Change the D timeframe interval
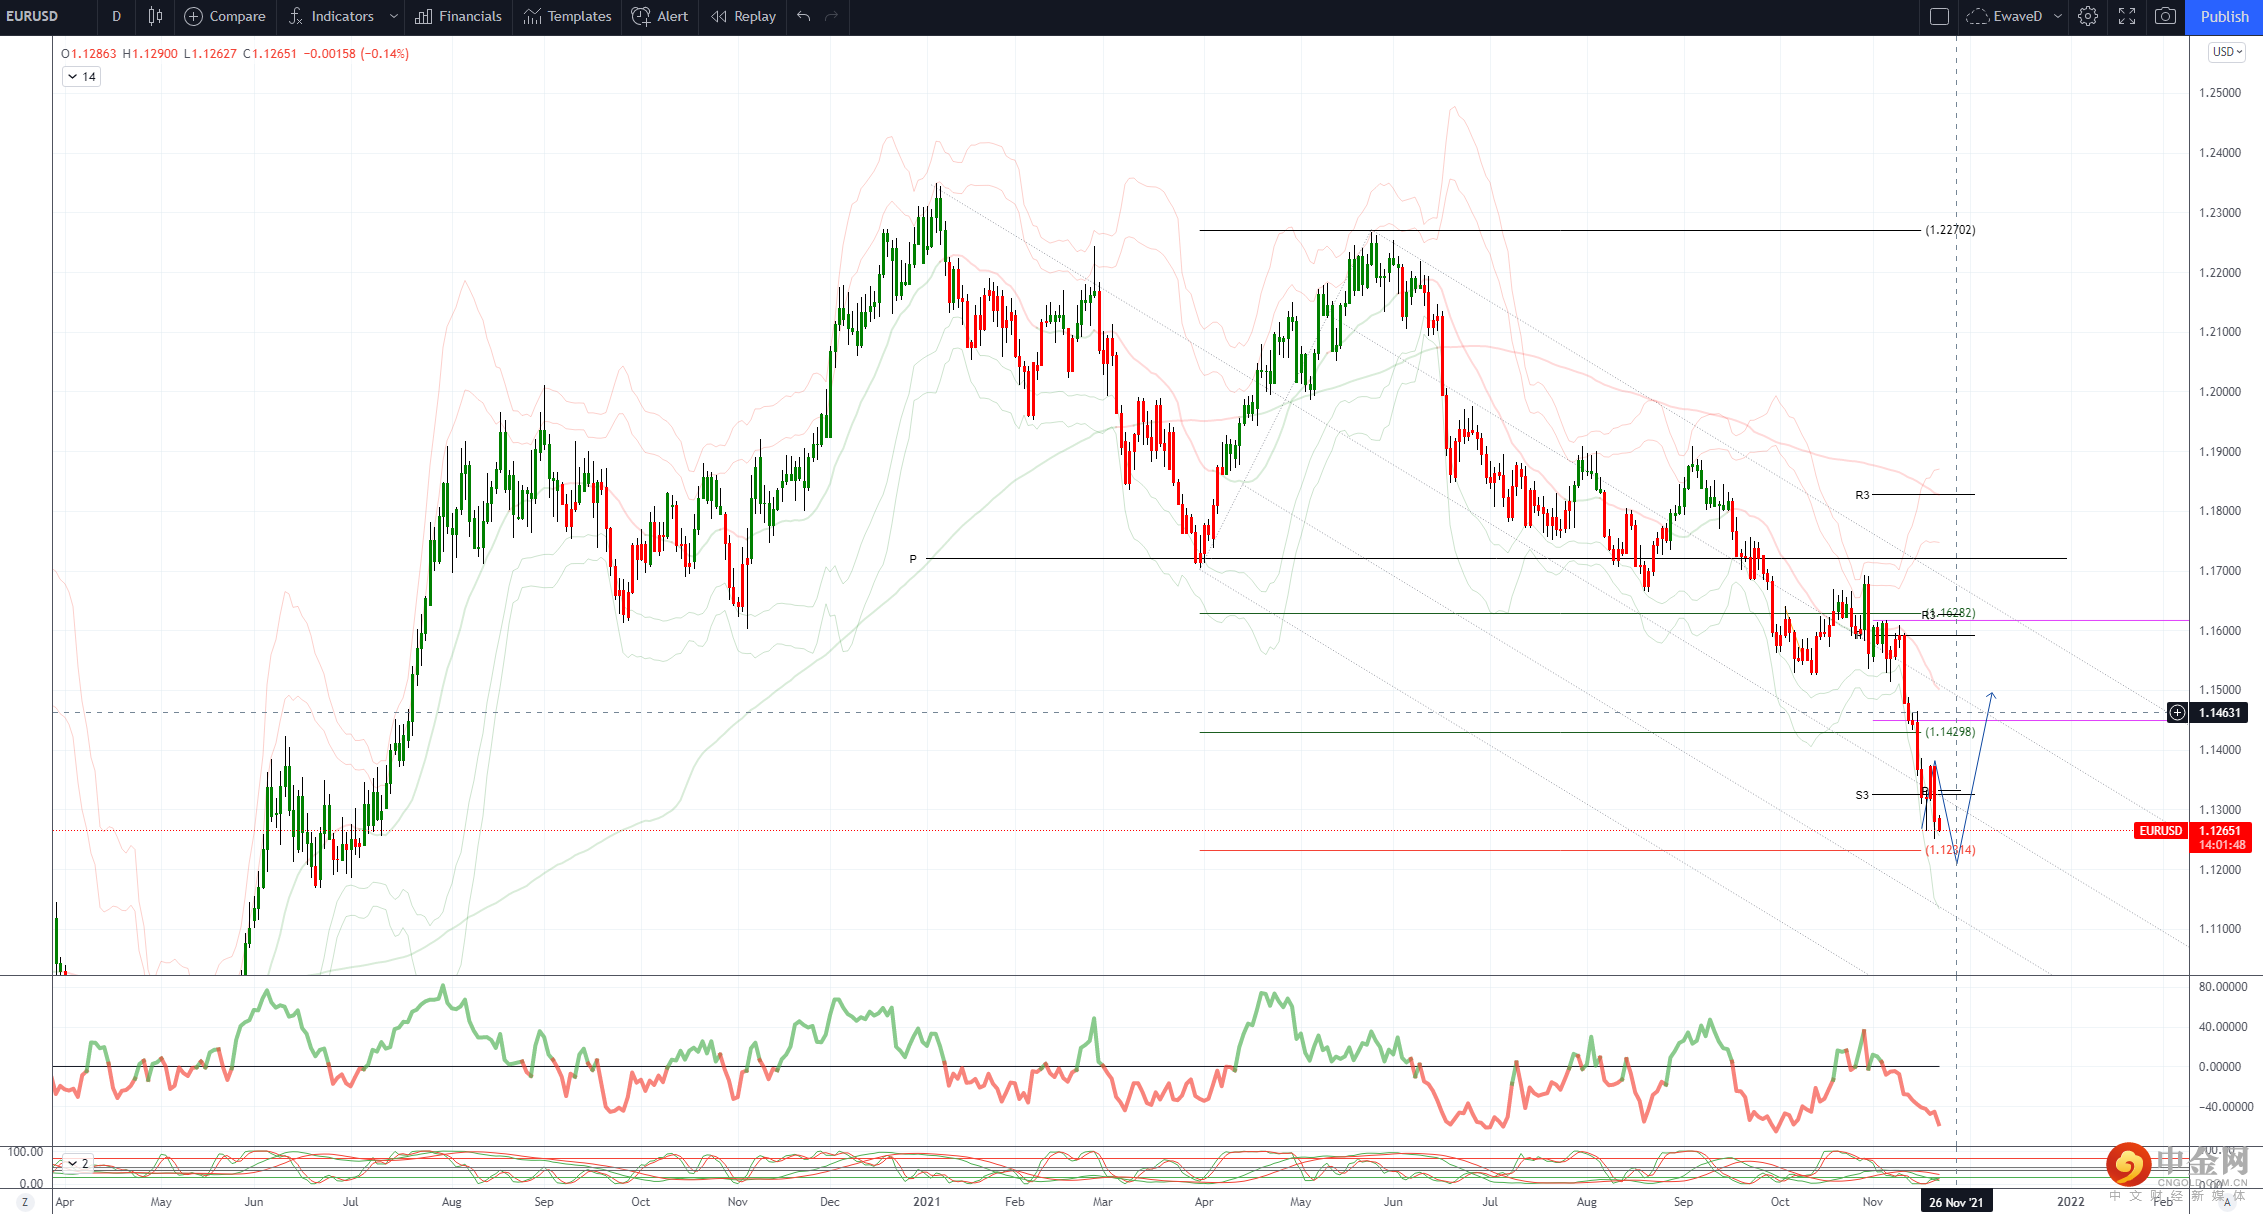The image size is (2263, 1214). tap(116, 16)
